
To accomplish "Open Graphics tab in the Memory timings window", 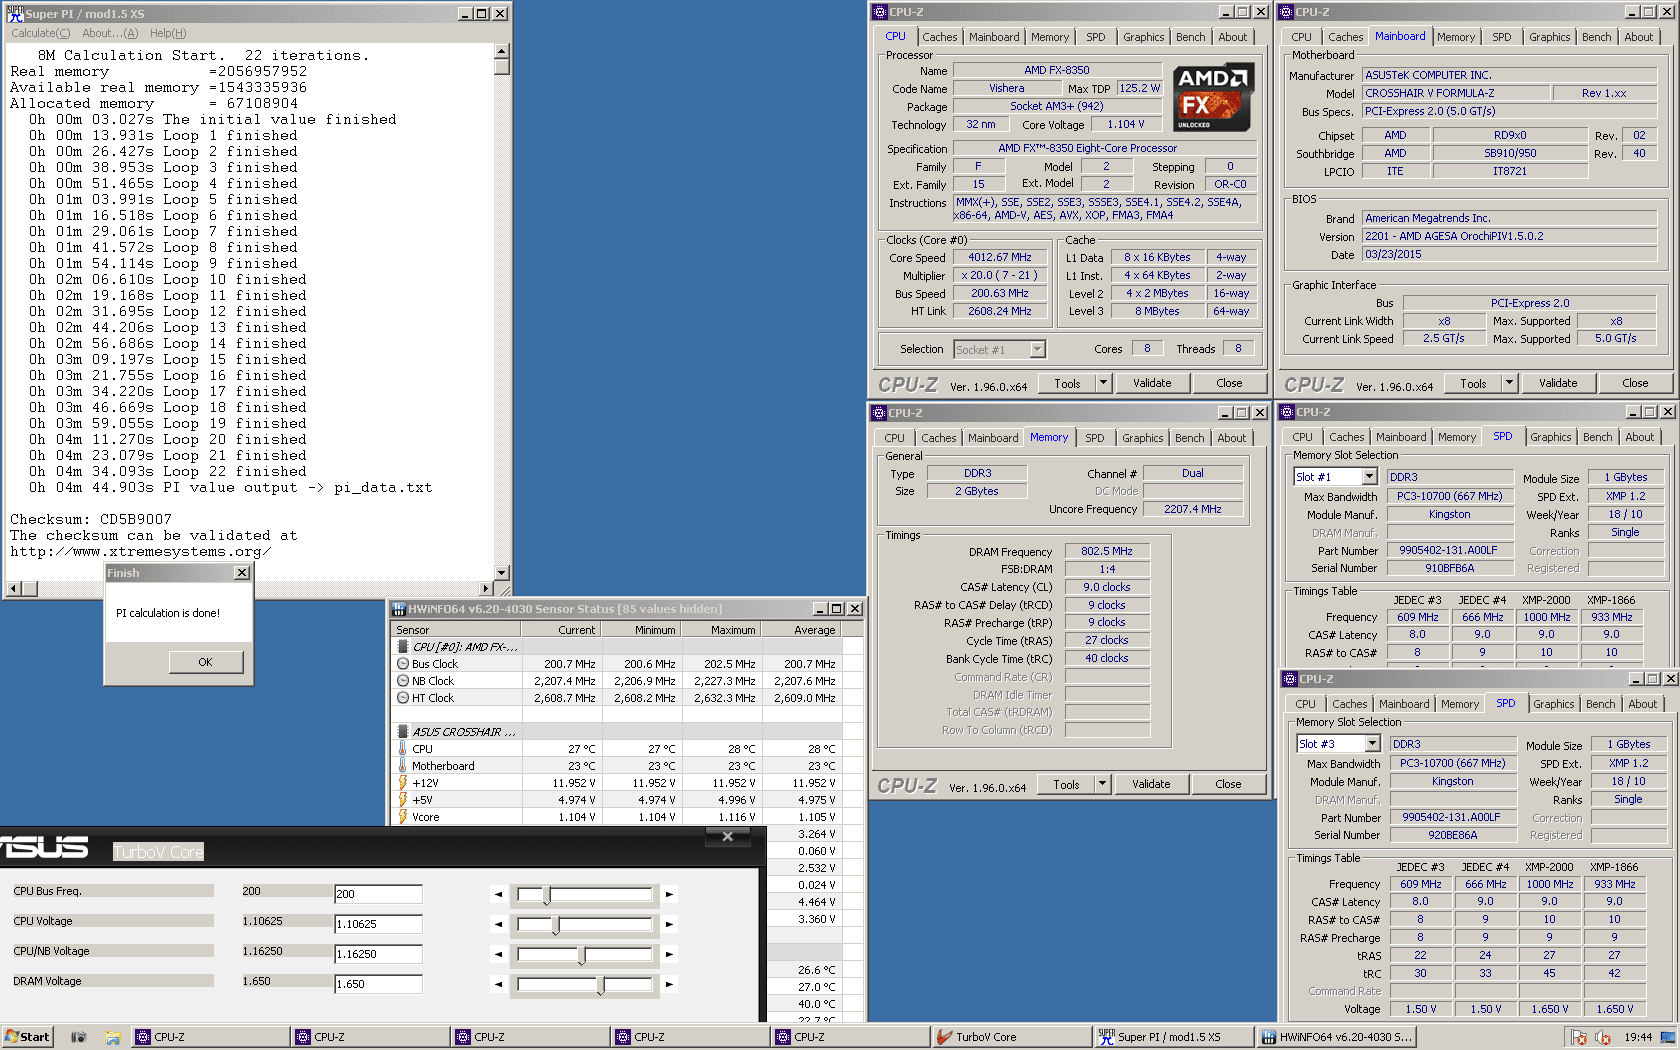I will coord(1142,438).
